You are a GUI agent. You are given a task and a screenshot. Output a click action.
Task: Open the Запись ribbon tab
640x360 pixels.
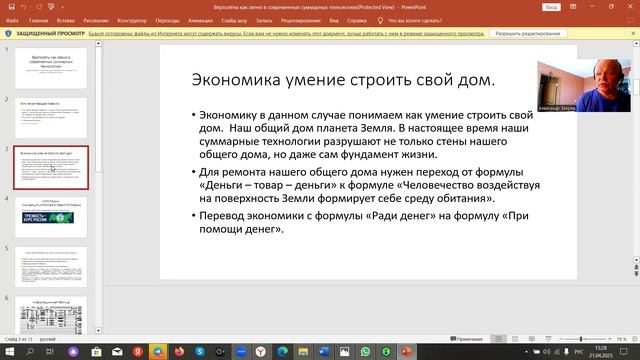point(264,20)
